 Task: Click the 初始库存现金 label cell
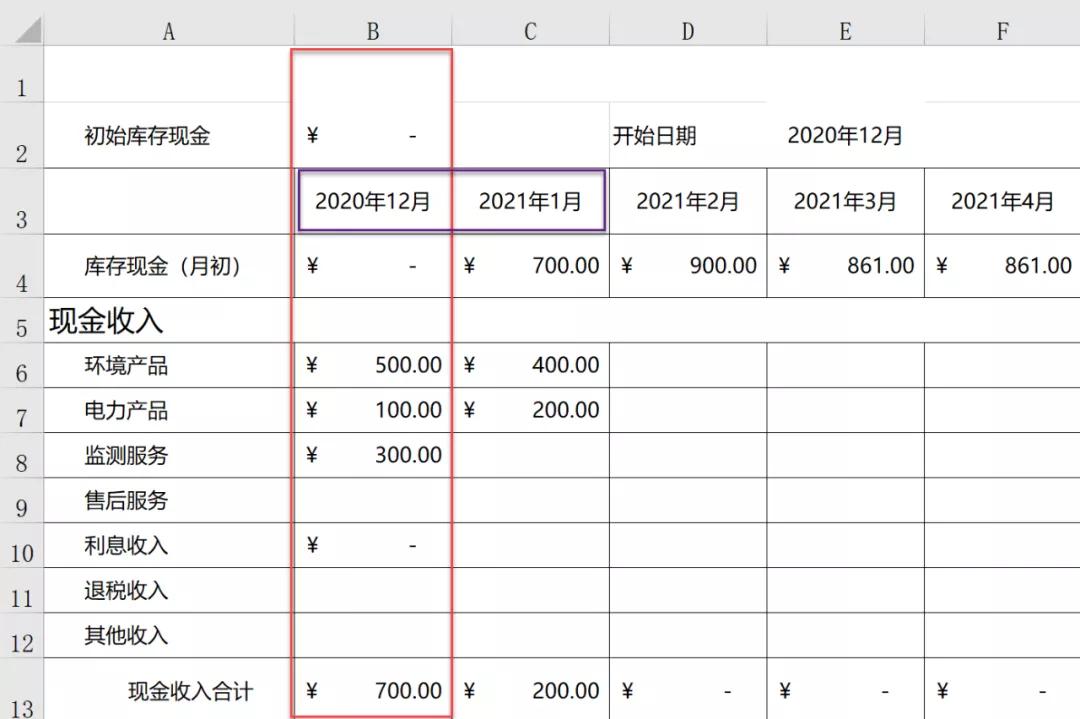[147, 137]
